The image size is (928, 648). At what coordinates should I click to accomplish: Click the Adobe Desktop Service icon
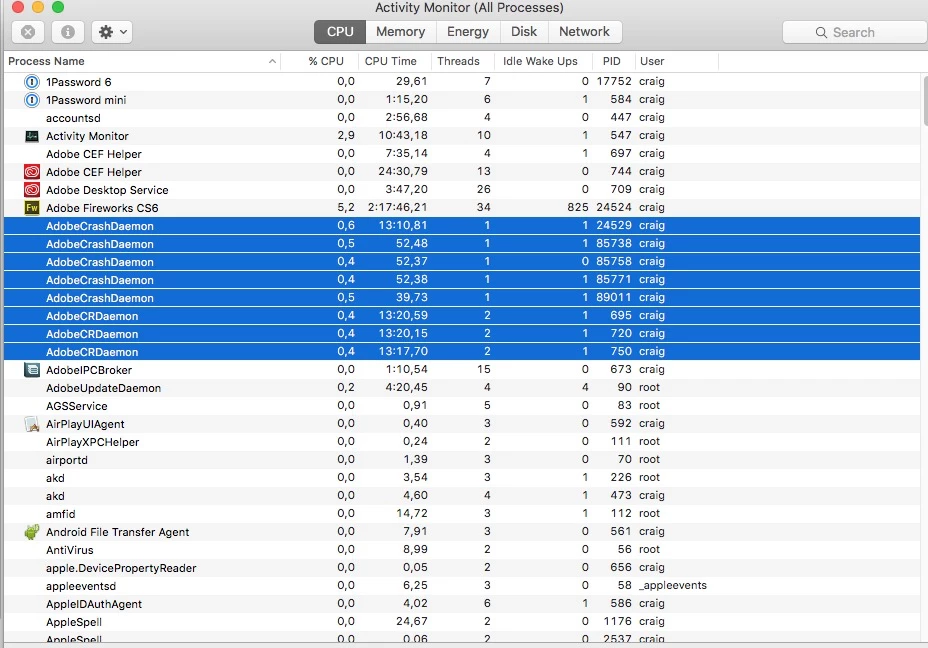(x=32, y=190)
